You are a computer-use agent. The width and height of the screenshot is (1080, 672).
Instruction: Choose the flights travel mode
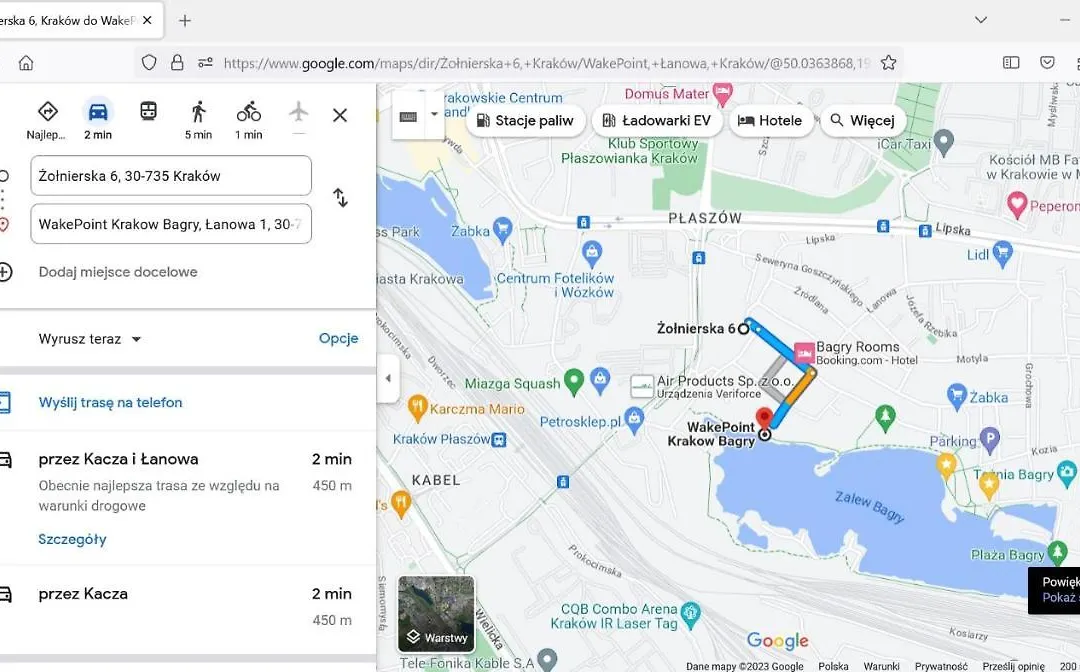click(298, 111)
